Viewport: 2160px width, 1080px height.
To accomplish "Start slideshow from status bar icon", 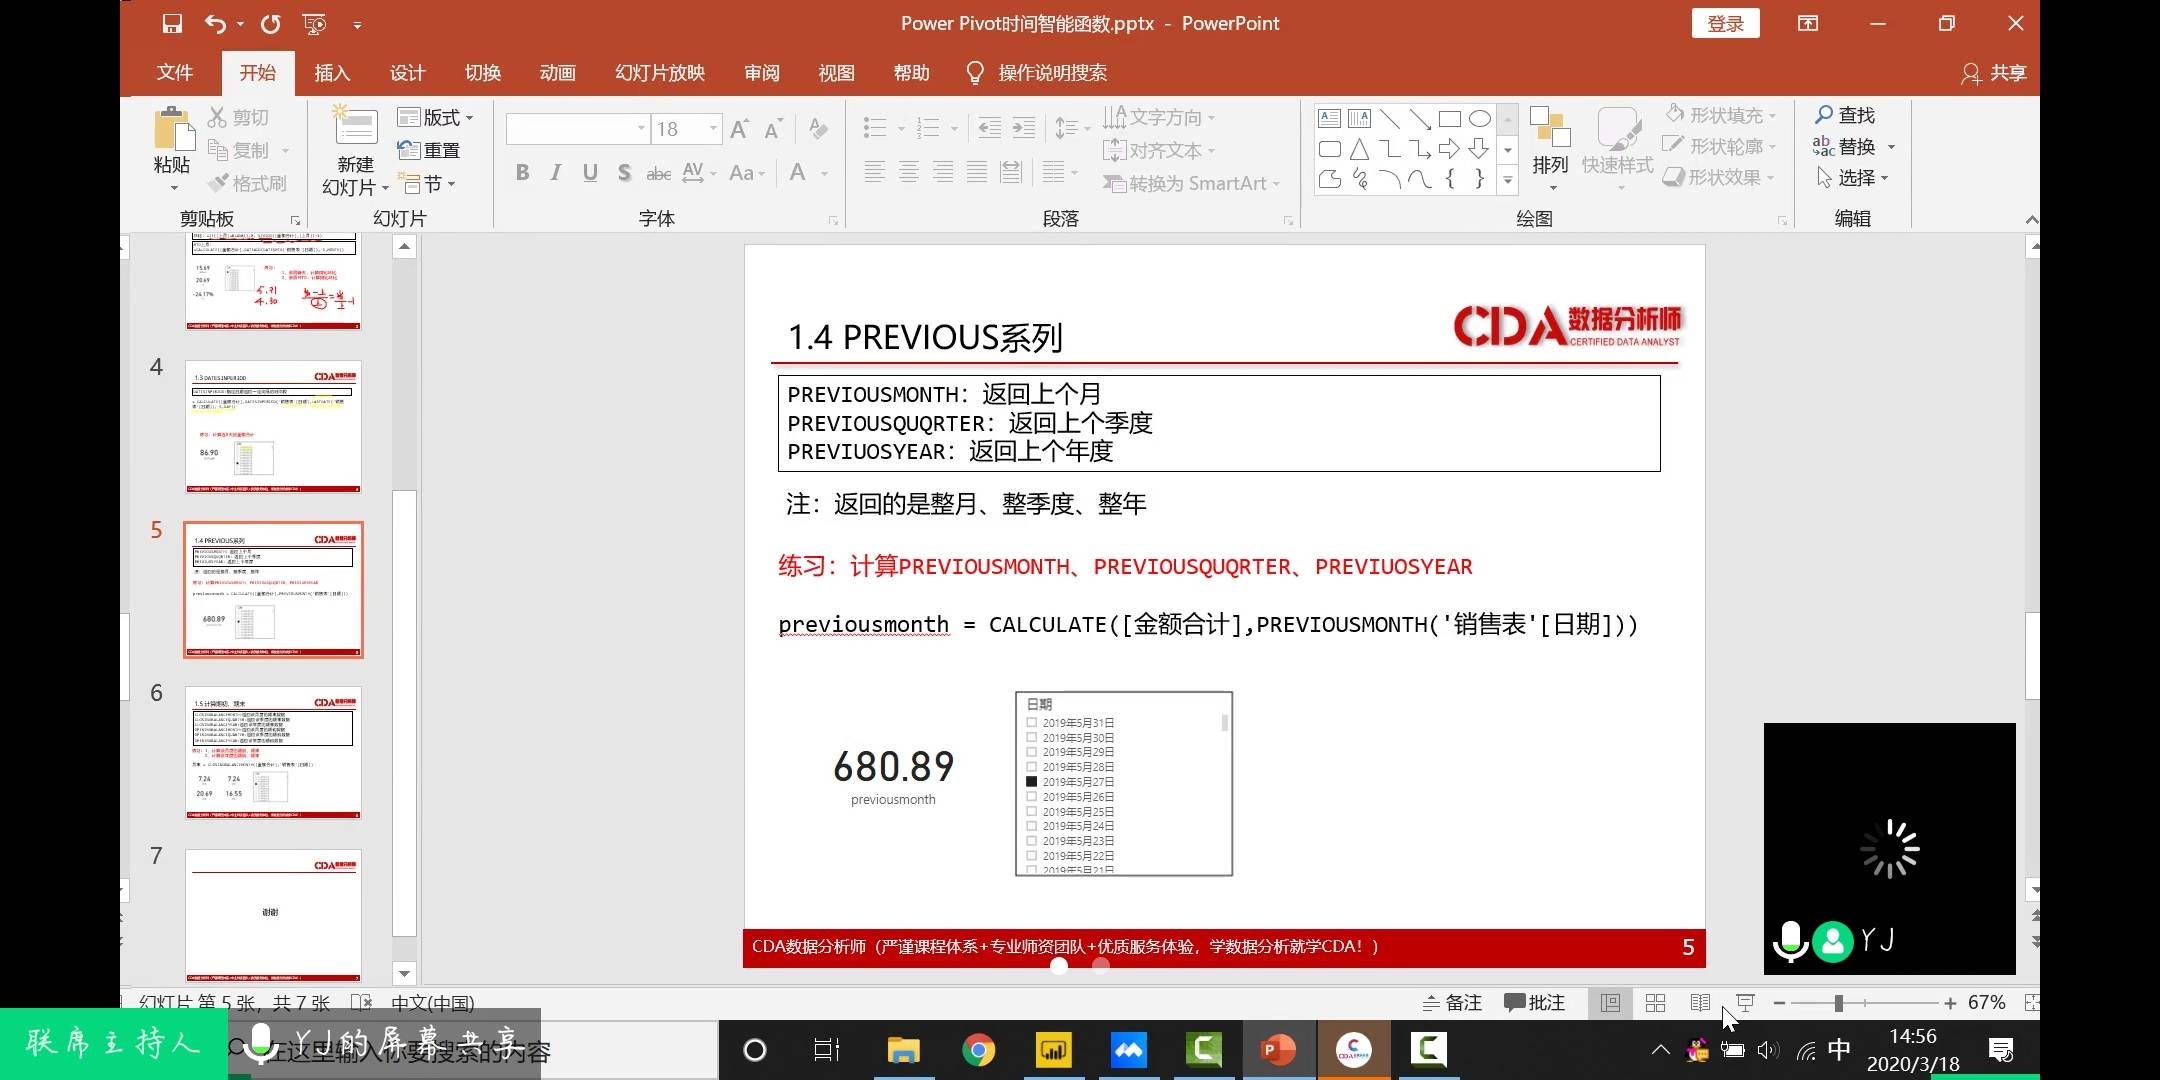I will click(x=1745, y=1003).
